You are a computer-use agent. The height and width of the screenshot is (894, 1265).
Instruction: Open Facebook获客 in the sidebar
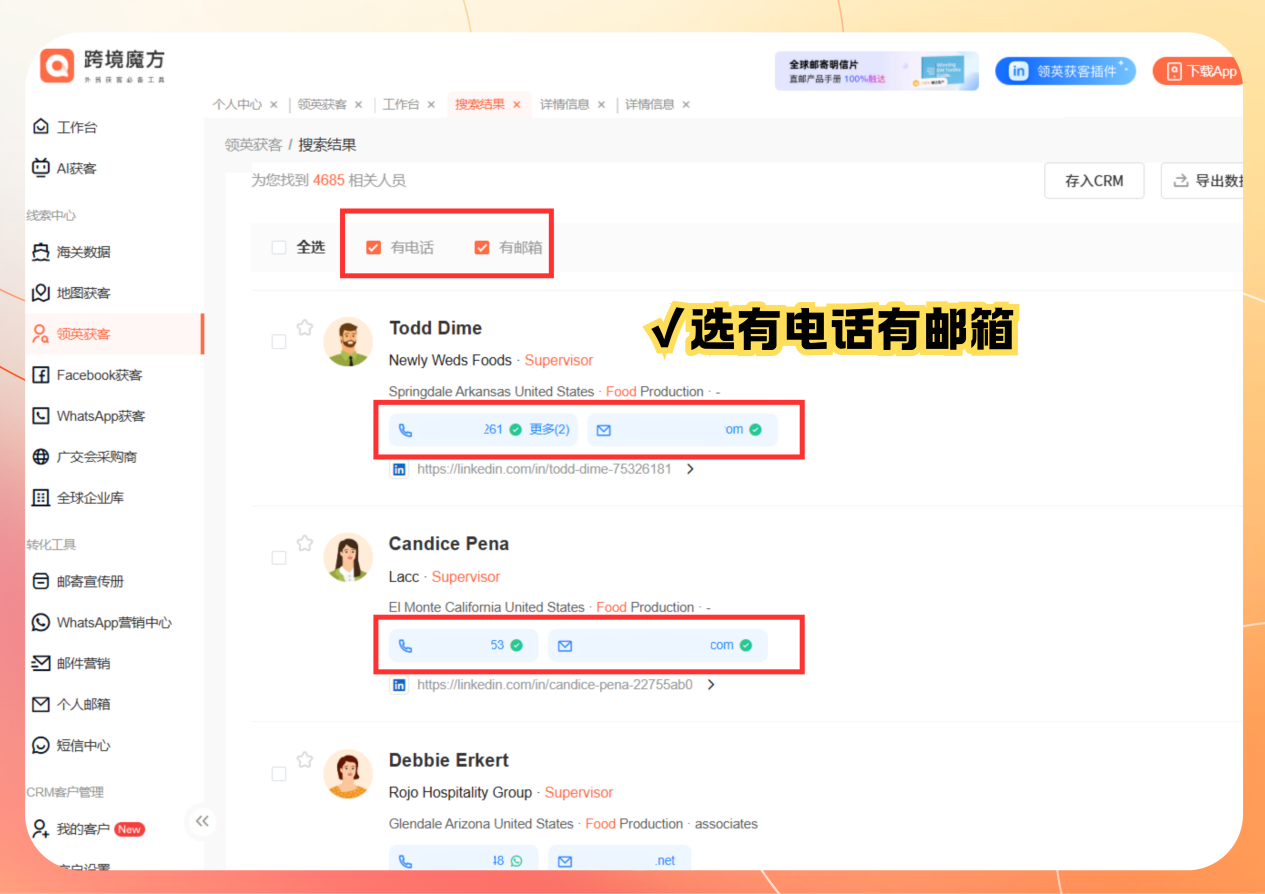click(99, 375)
